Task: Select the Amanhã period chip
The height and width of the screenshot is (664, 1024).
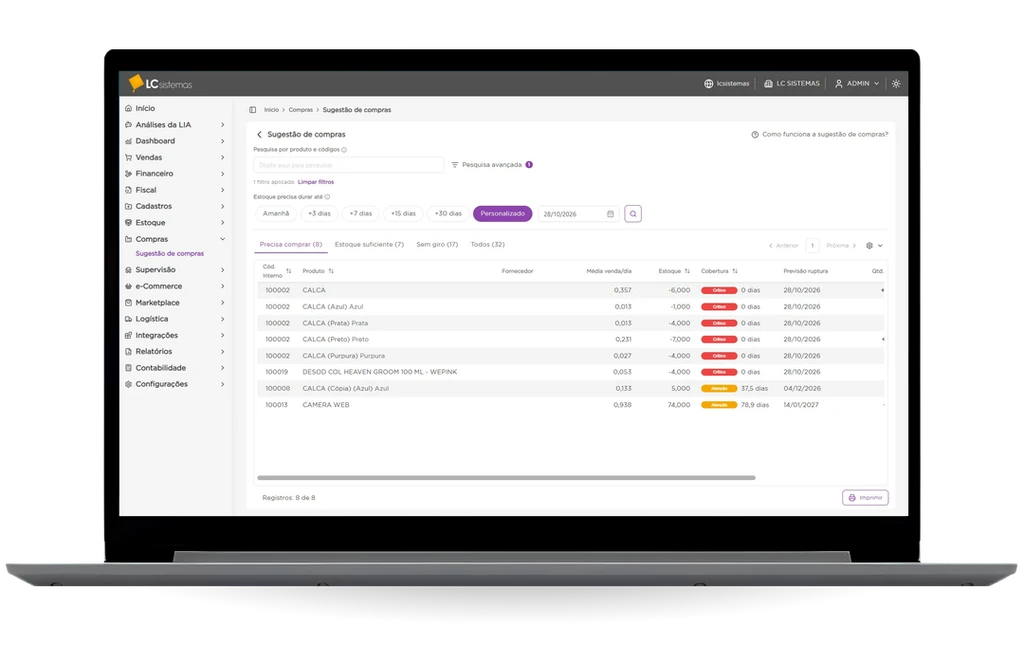Action: click(276, 213)
